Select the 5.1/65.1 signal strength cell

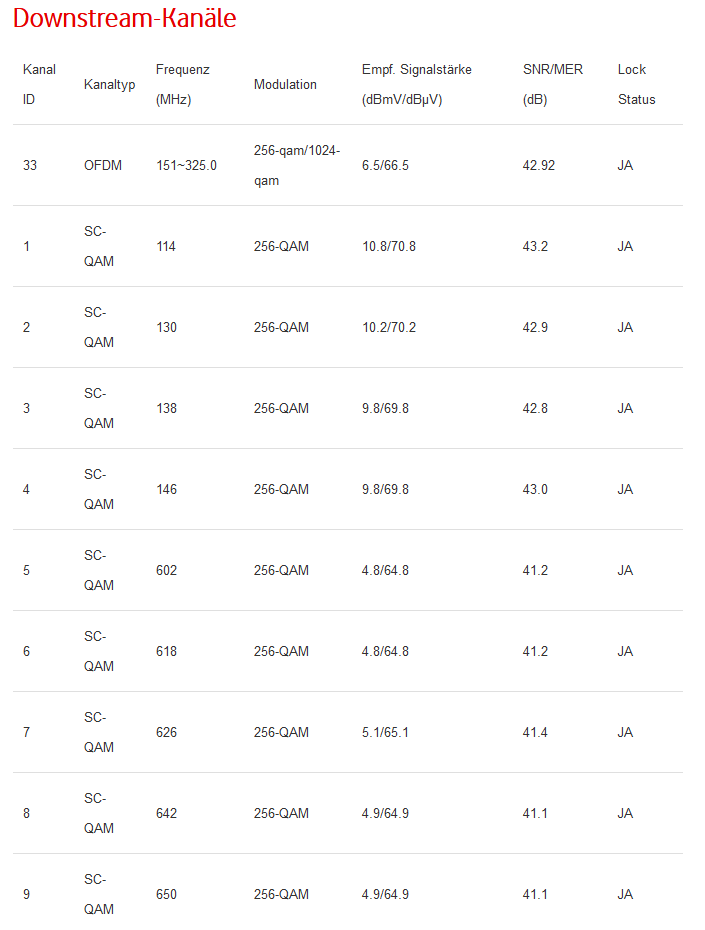(x=385, y=732)
